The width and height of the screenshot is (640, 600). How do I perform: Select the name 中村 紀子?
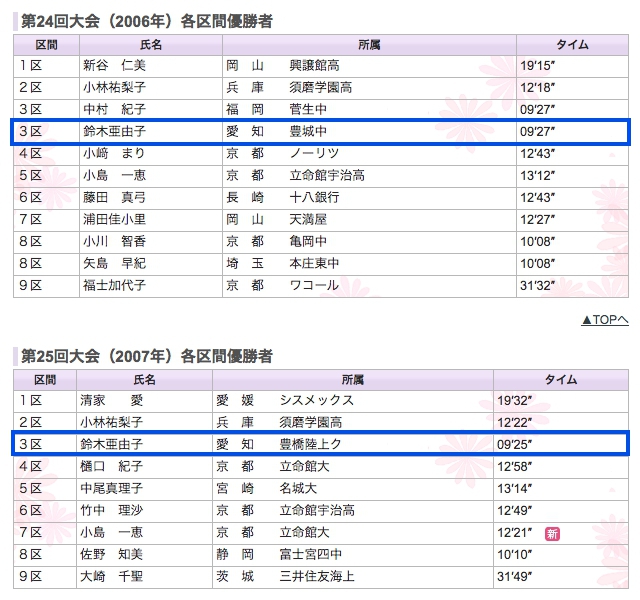114,109
